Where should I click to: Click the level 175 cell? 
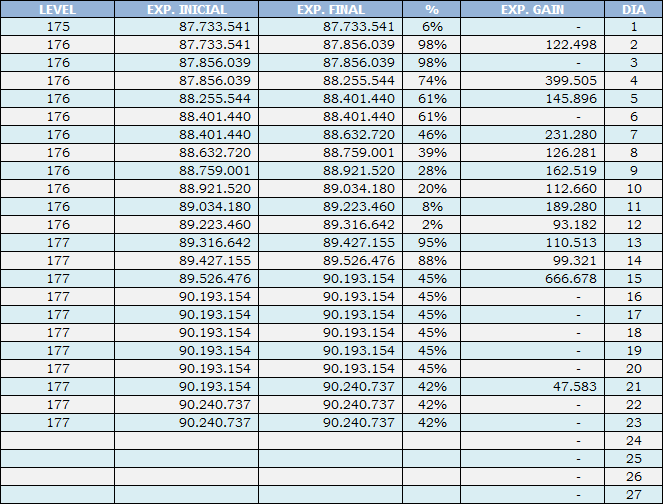click(58, 27)
